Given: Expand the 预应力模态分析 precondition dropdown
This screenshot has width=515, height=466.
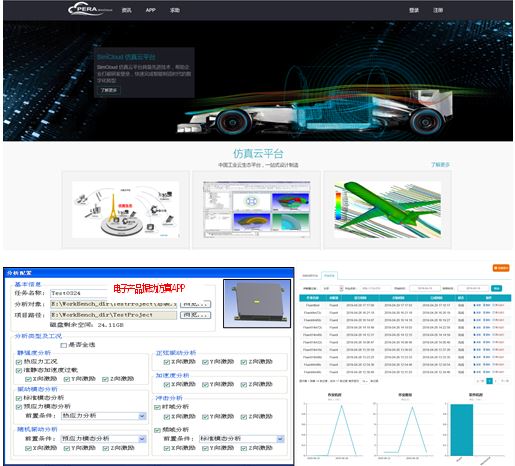Looking at the screenshot, I should [142, 439].
